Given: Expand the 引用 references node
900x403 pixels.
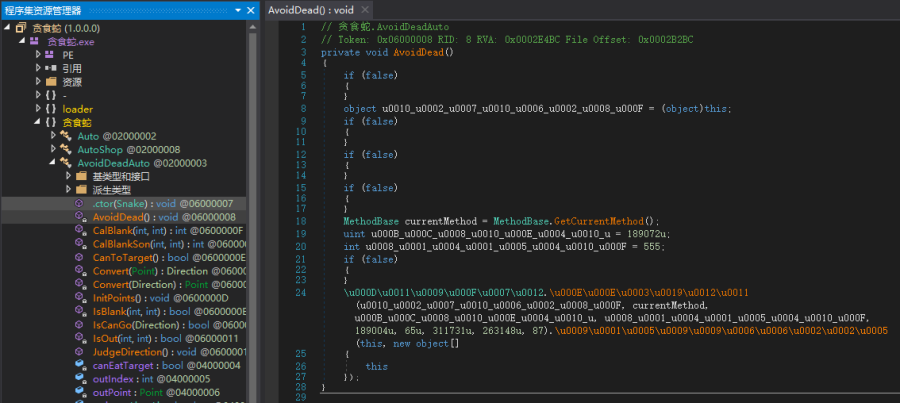Looking at the screenshot, I should click(x=38, y=68).
